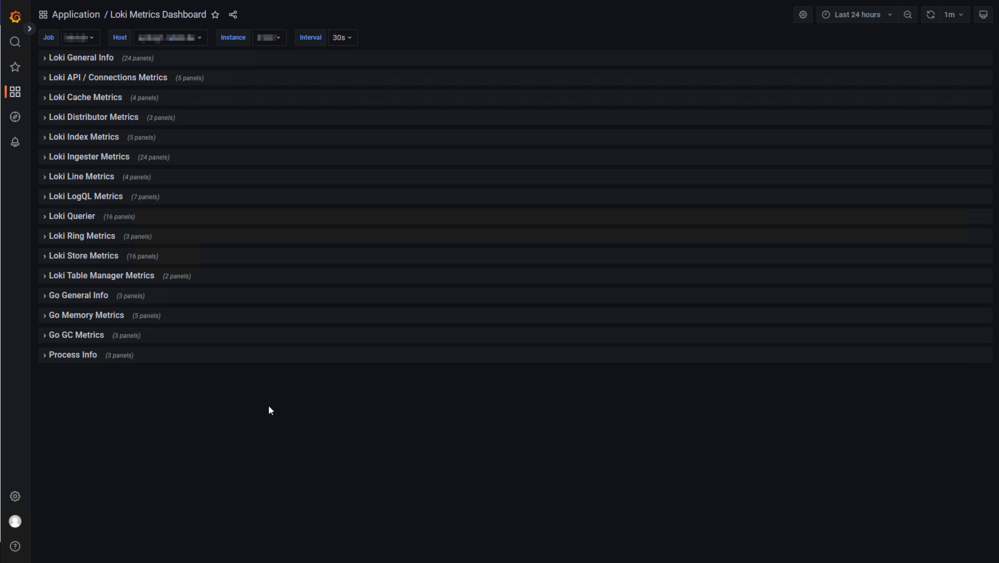Open the Interval 30s dropdown
Screen dimensions: 999x563
(342, 38)
